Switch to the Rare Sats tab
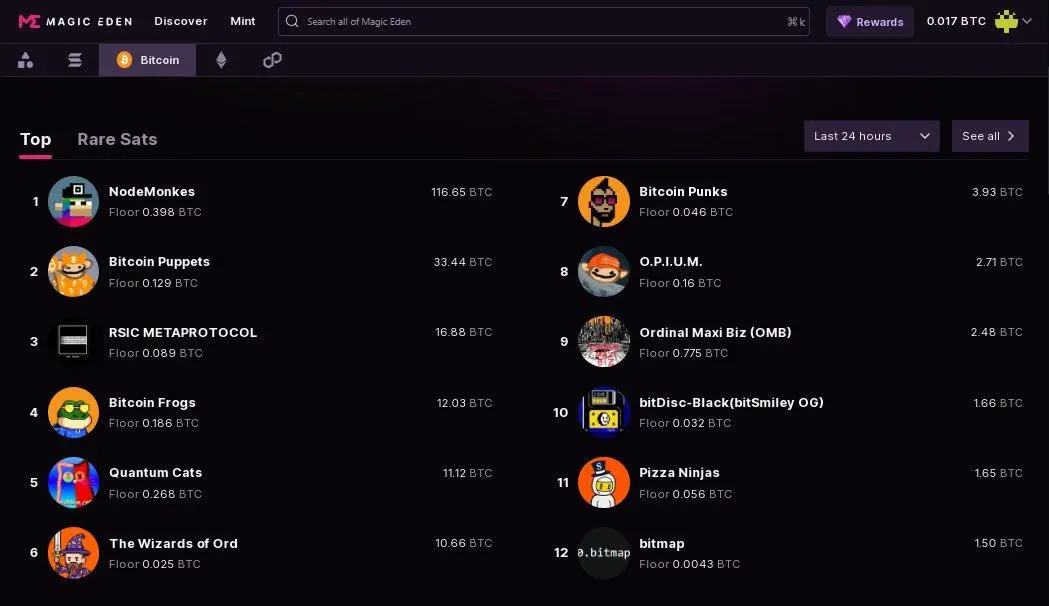Screen dimensions: 1049x606 (117, 139)
